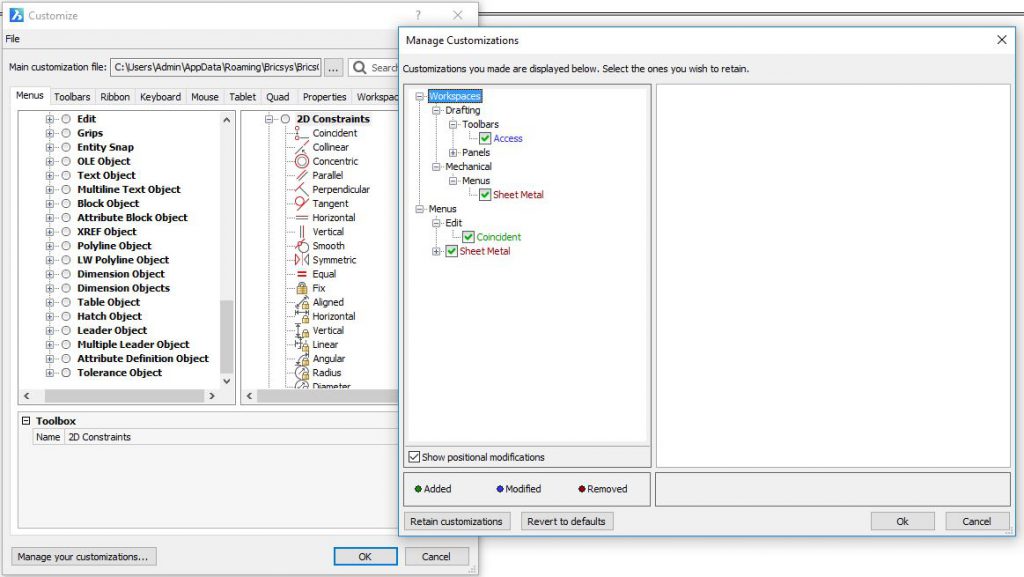The image size is (1024, 577).
Task: Click the Name value field 2D Constraints
Action: point(232,437)
